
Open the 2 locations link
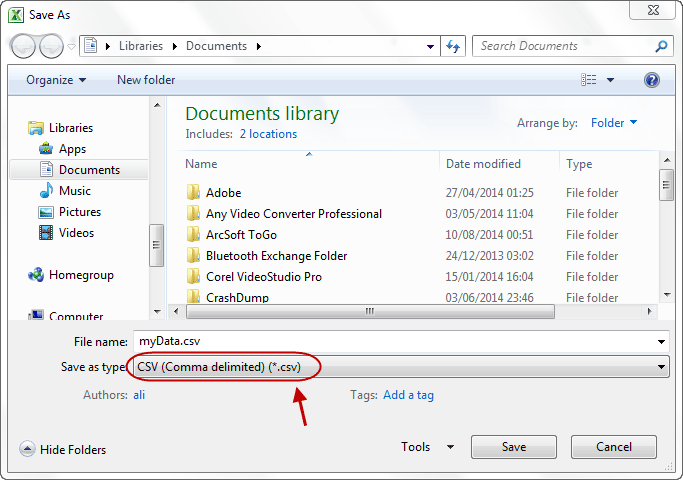click(x=268, y=134)
